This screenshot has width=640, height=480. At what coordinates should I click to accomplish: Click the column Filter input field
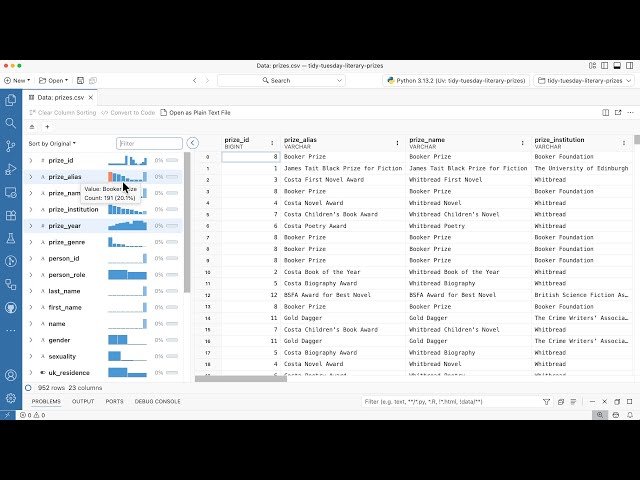(x=149, y=143)
